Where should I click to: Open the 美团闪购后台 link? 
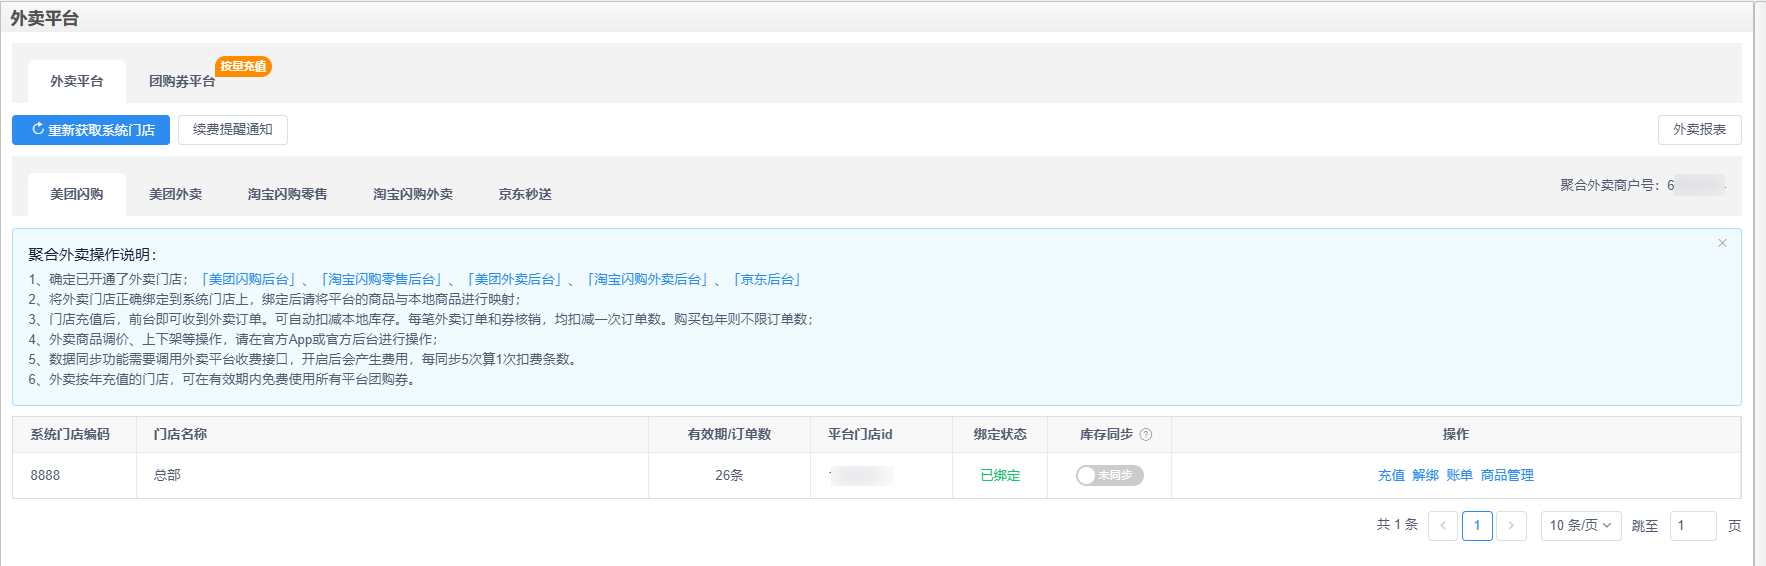coord(248,280)
